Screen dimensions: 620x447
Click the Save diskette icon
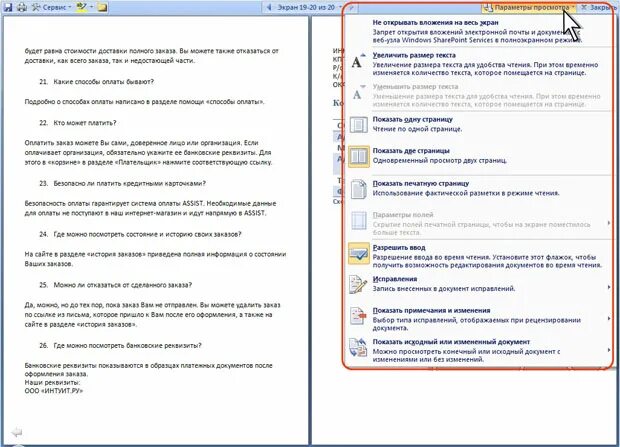pos(8,7)
